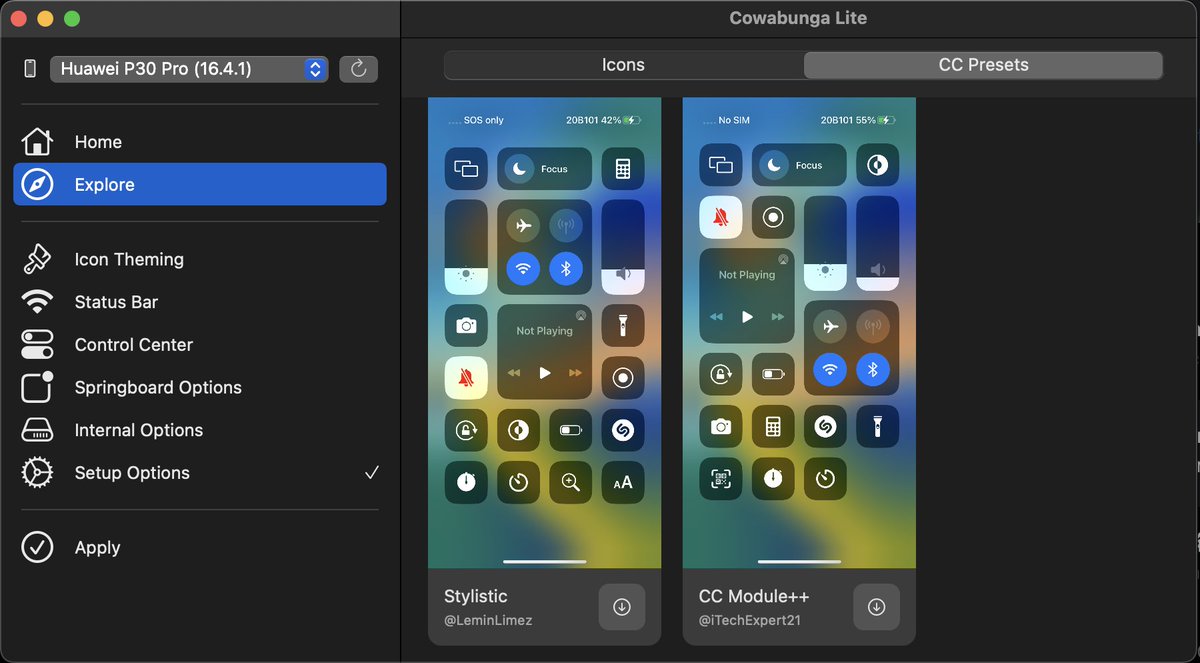
Task: Click the Apply checkmark circle icon
Action: pos(37,547)
